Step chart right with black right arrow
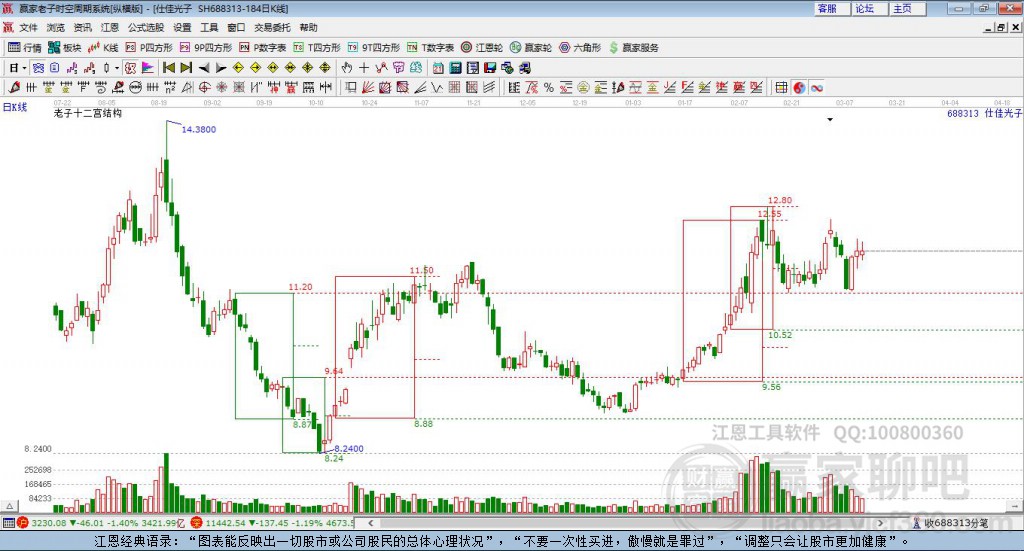Image resolution: width=1024 pixels, height=551 pixels. click(x=221, y=68)
